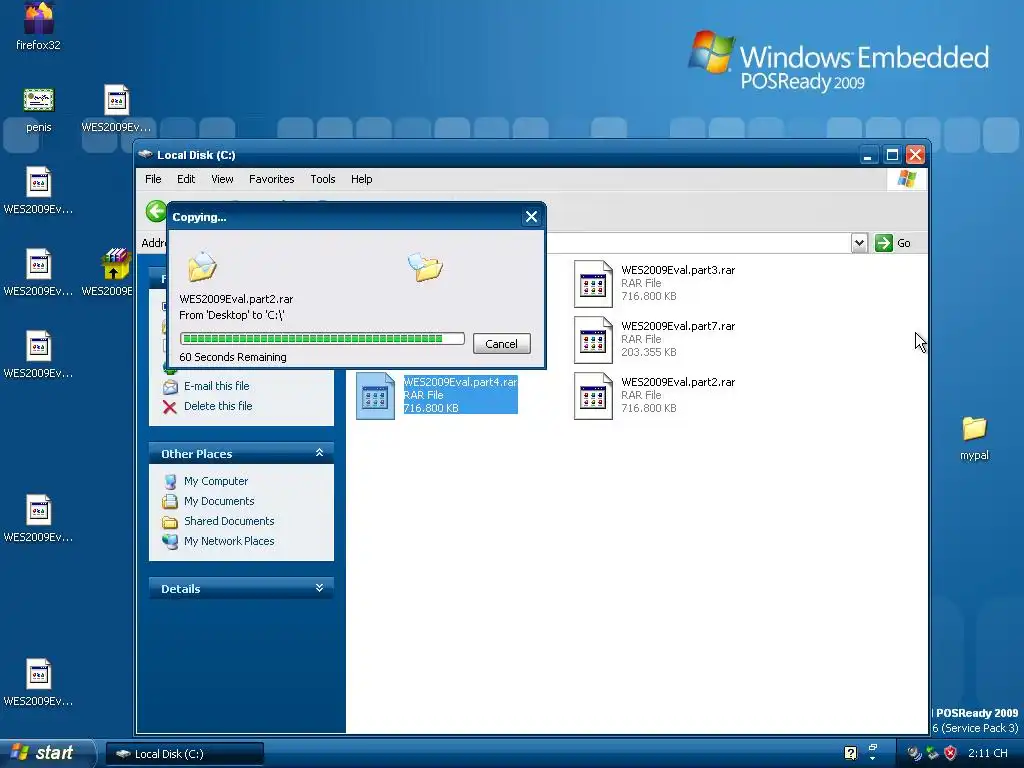Screen dimensions: 1024x768
Task: Open My Computer link
Action: [216, 481]
